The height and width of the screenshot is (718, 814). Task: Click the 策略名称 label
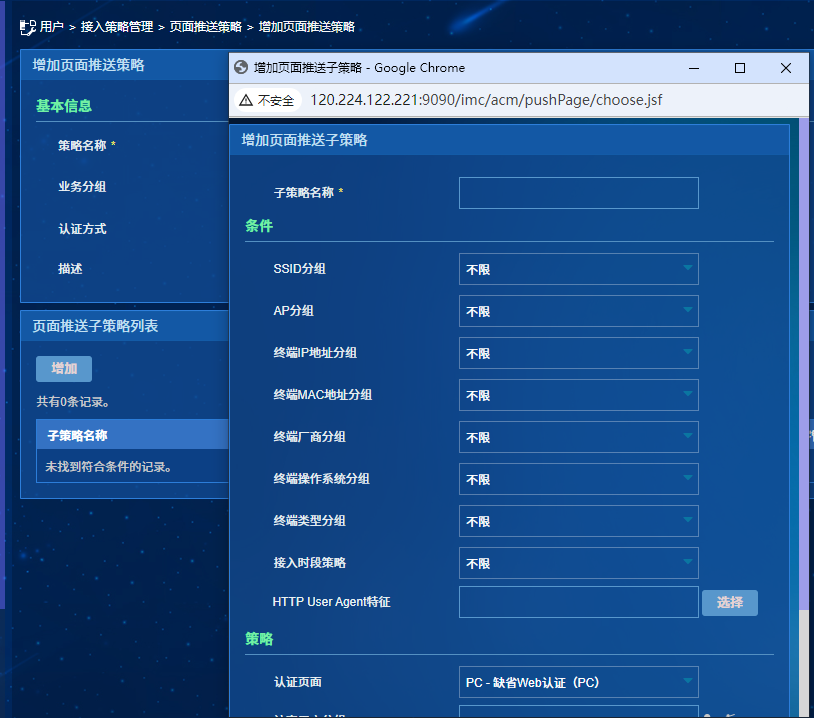82,145
